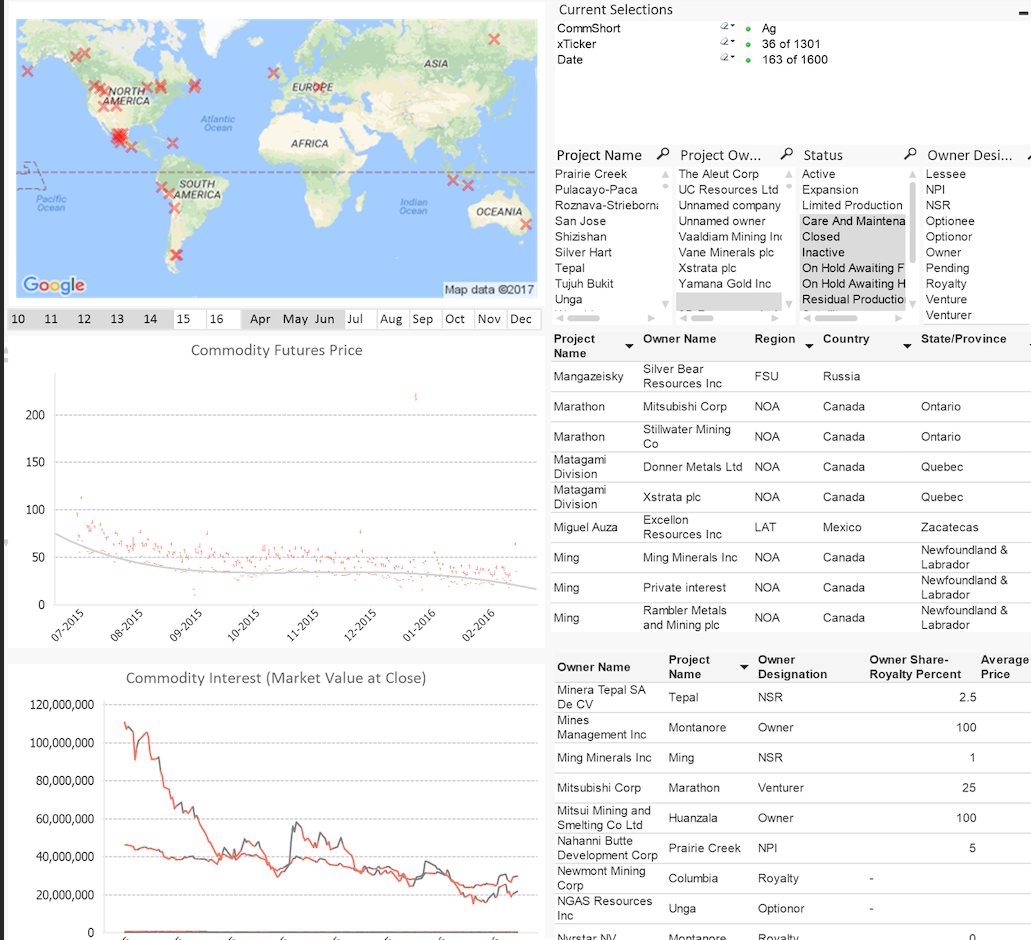1031x940 pixels.
Task: Click 'Newmont Mining Corp' owner cell
Action: pos(600,878)
